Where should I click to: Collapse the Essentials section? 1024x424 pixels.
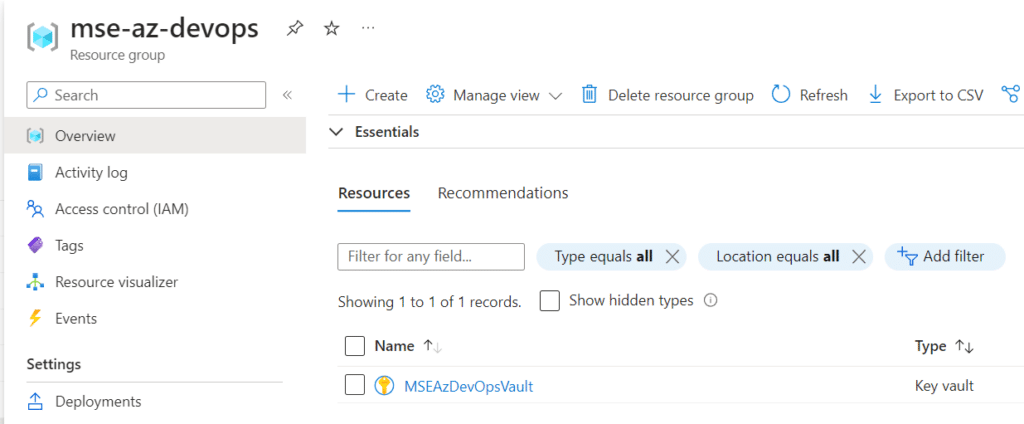click(336, 132)
